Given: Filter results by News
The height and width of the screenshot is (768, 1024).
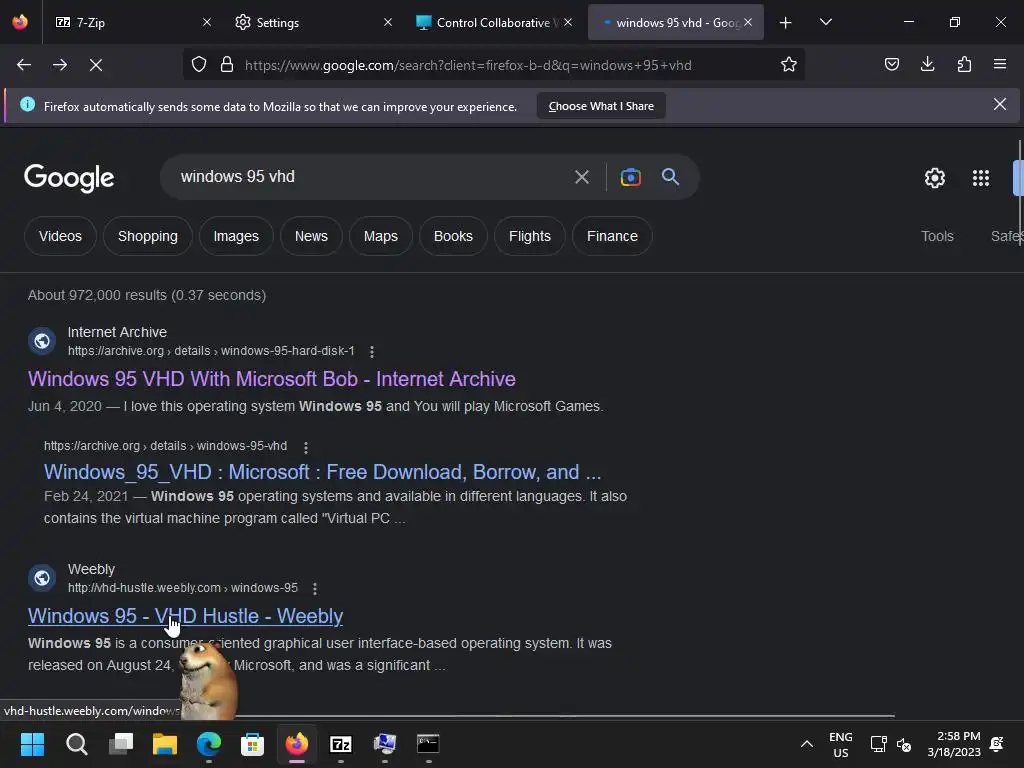Looking at the screenshot, I should click(x=311, y=236).
